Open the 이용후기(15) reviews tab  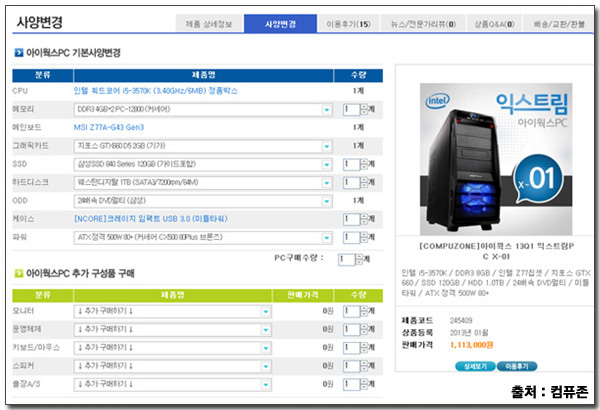pos(348,24)
